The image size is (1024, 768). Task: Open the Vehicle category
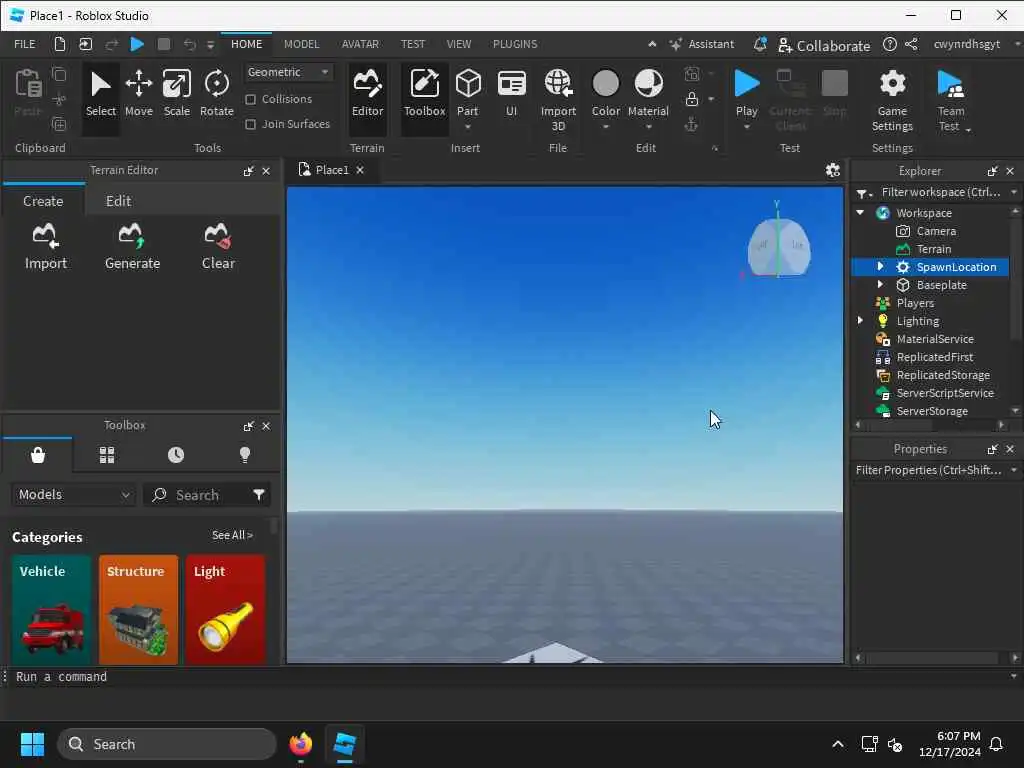pos(51,610)
